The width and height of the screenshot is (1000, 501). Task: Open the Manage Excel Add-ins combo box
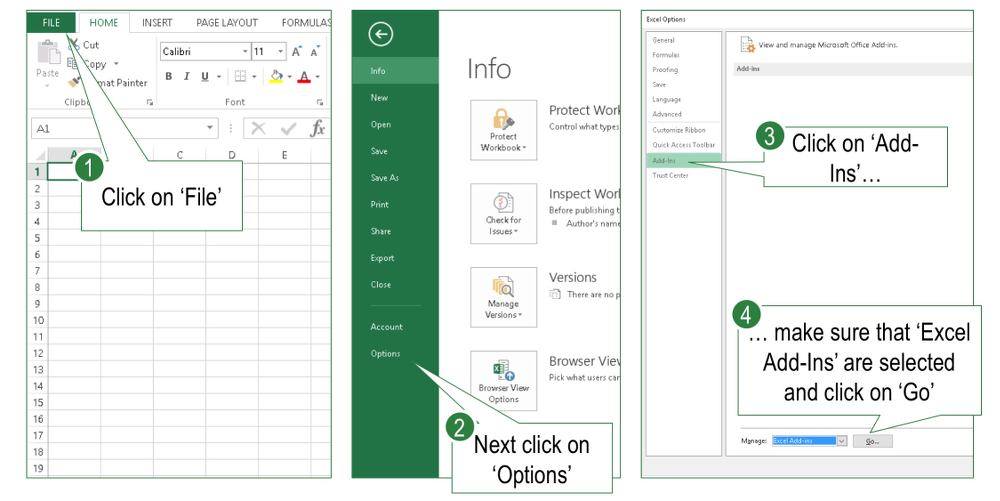pyautogui.click(x=809, y=441)
